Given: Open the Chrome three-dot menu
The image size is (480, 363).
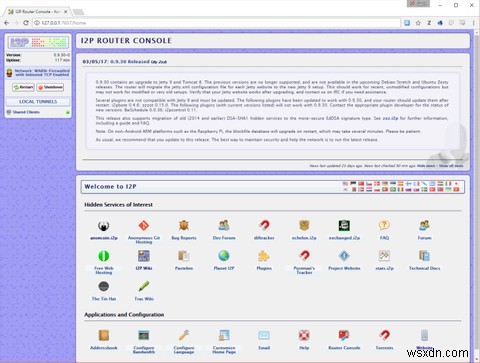Looking at the screenshot, I should click(x=473, y=23).
